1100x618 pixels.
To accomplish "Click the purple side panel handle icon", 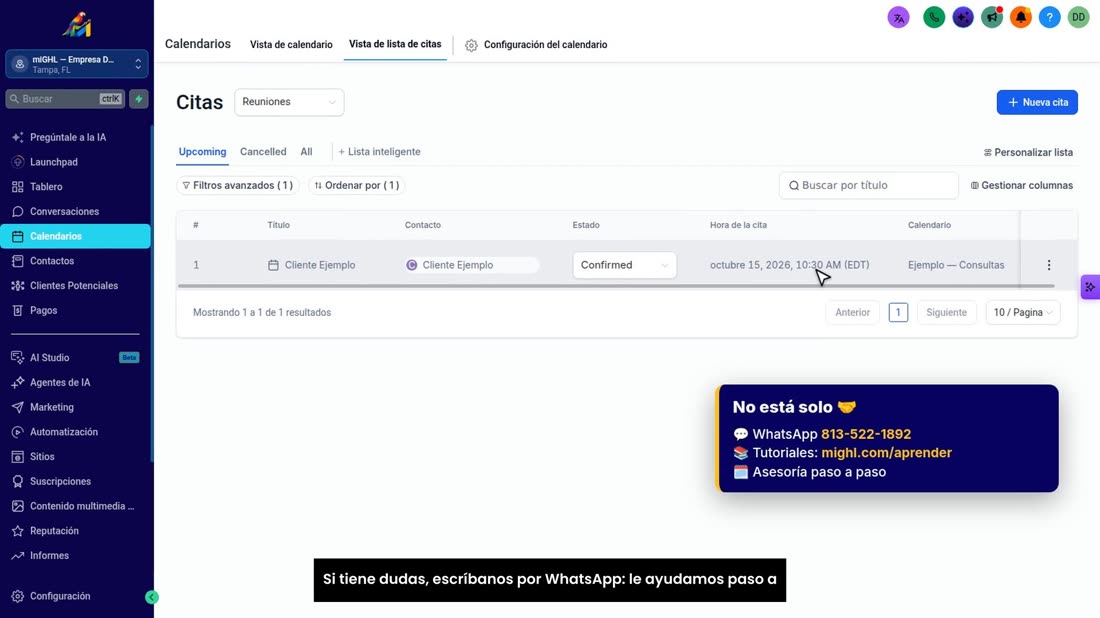I will 1090,287.
